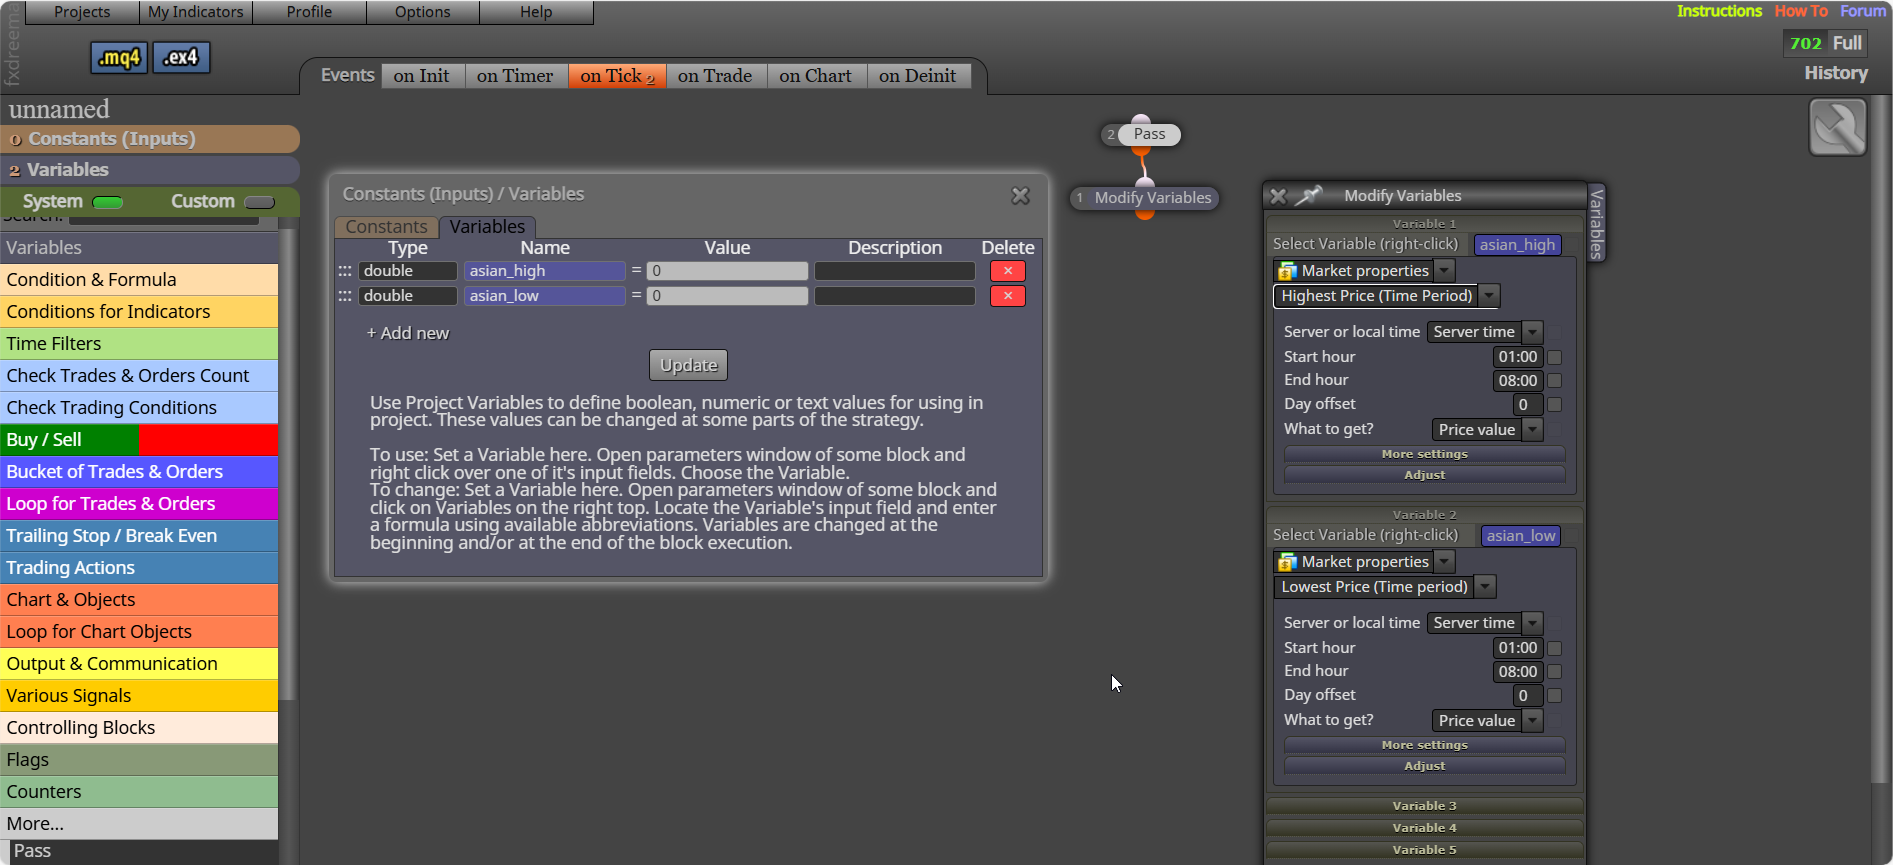Click the drag handle of the asian_low row
The height and width of the screenshot is (865, 1893).
(x=345, y=296)
